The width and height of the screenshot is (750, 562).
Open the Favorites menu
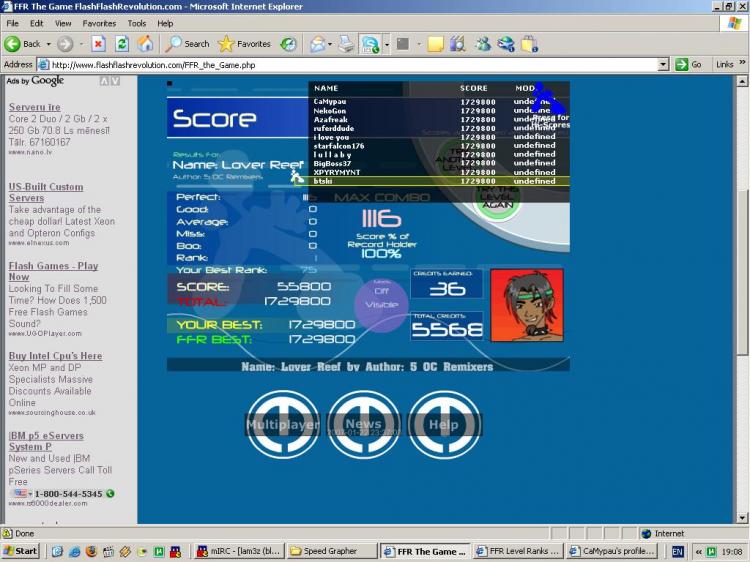click(99, 23)
